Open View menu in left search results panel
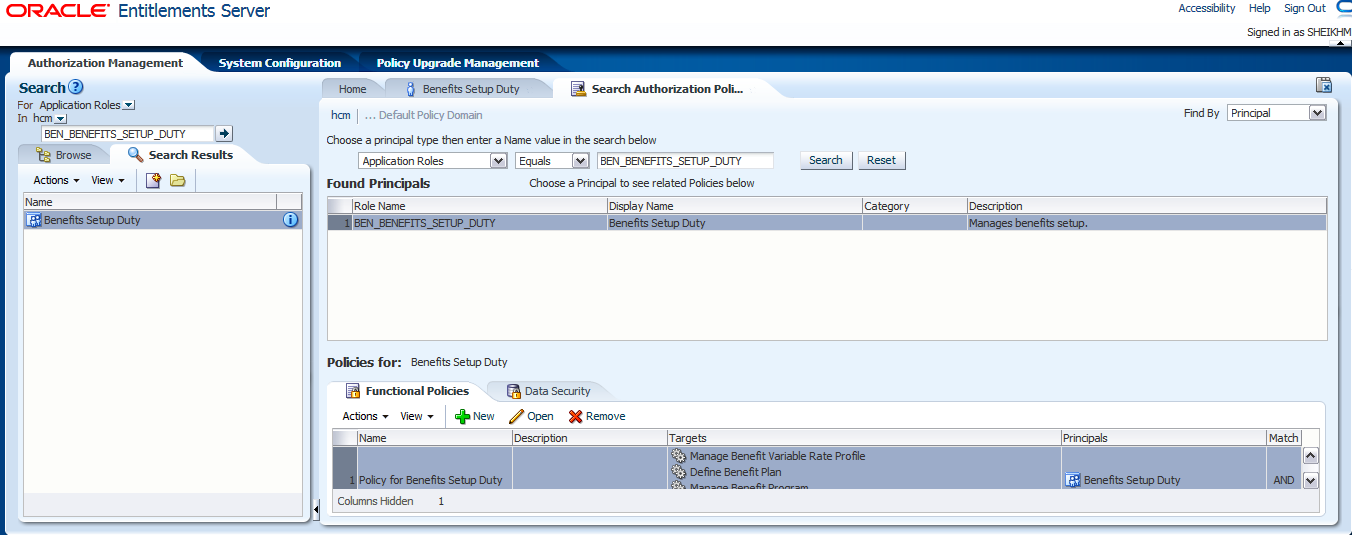Screen dimensions: 1361x535 click(108, 180)
